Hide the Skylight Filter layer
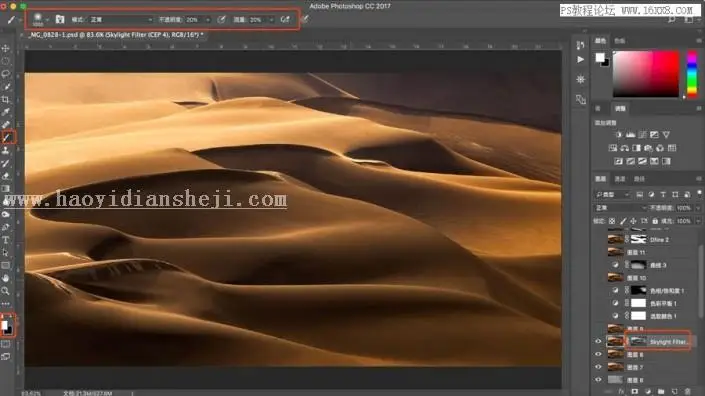Viewport: 705px width, 396px height. click(x=598, y=341)
